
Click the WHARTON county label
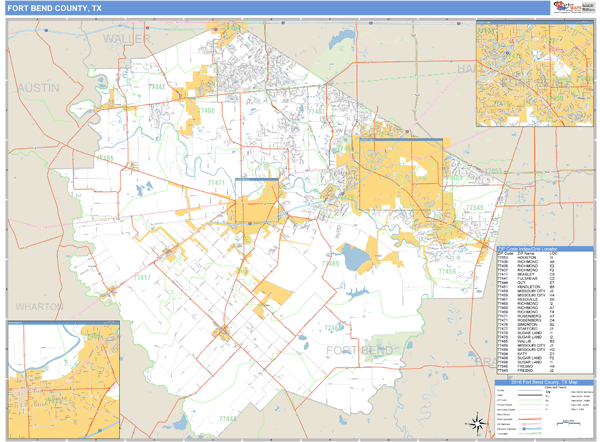(x=39, y=307)
